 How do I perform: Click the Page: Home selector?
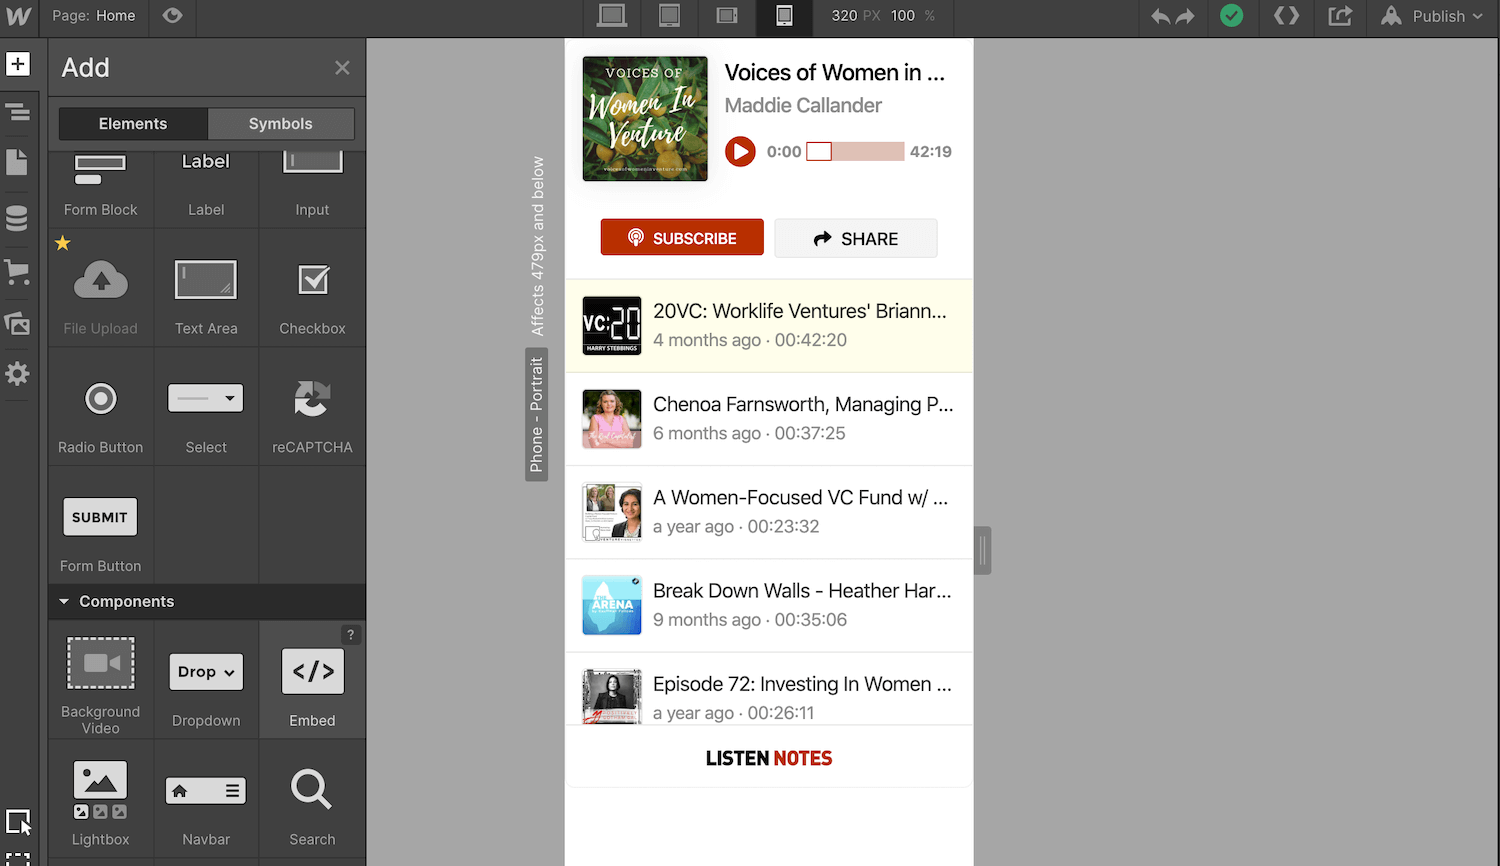(x=94, y=16)
